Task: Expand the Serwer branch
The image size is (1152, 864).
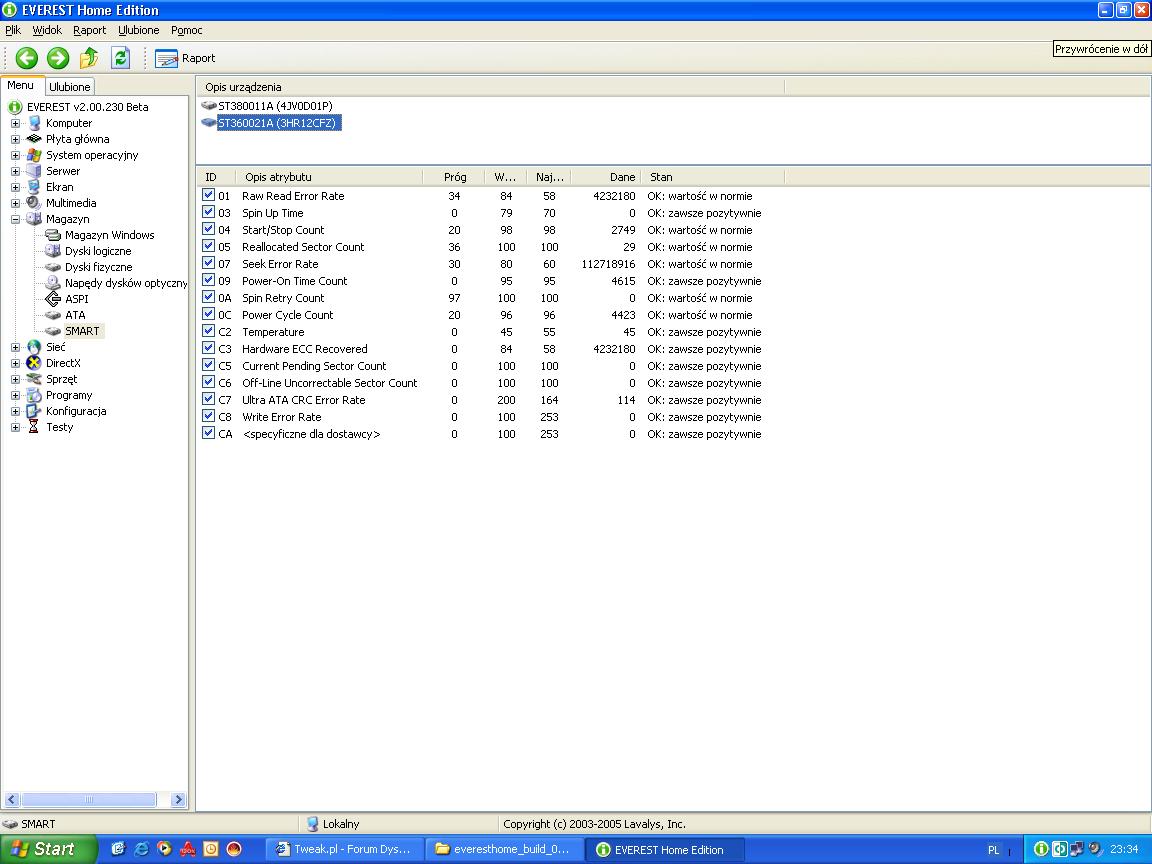Action: click(15, 171)
